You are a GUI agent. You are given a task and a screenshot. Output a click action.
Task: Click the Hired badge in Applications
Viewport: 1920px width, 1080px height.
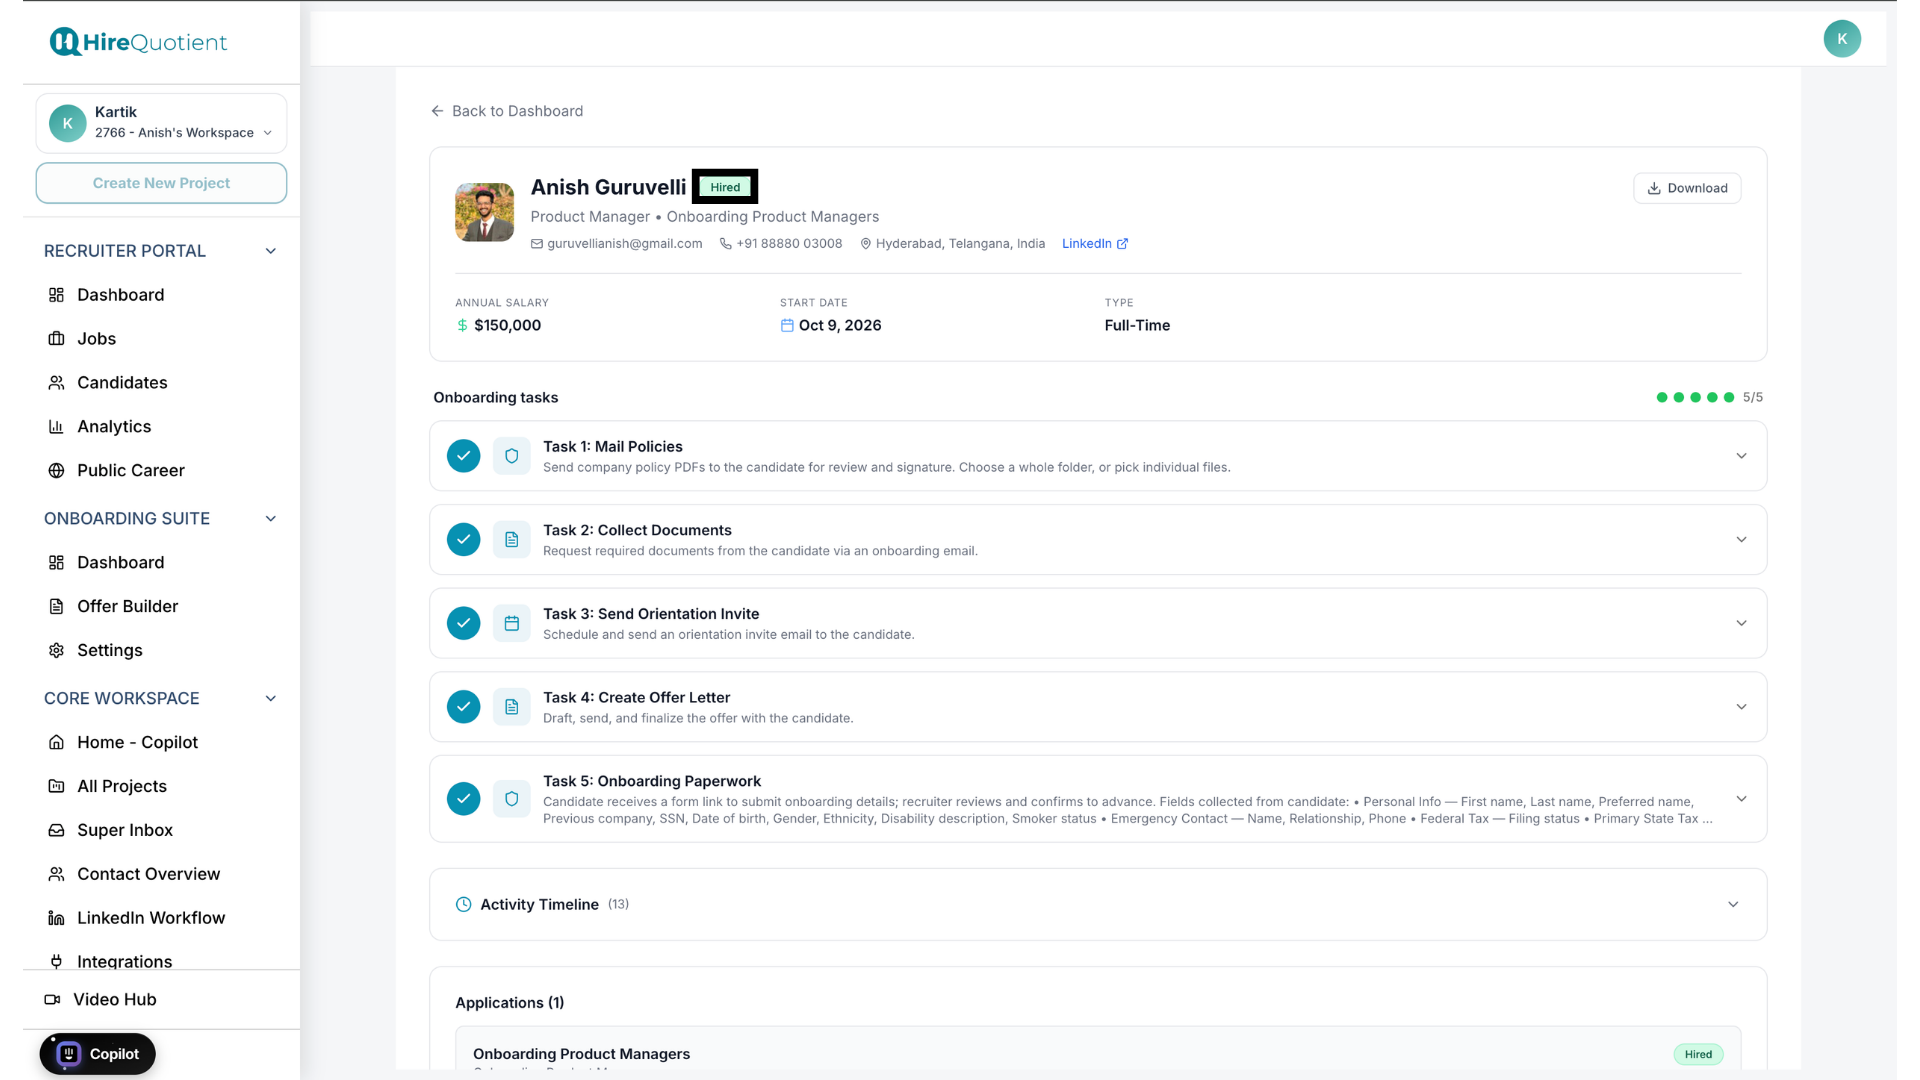tap(1698, 1054)
